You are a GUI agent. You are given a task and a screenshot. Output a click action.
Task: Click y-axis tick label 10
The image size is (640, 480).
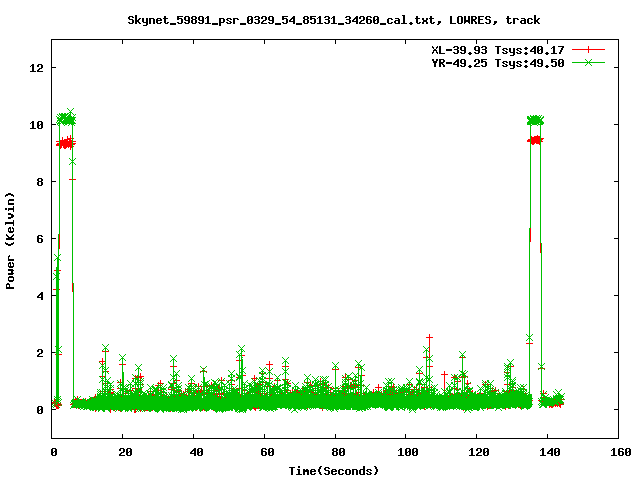[x=36, y=125]
